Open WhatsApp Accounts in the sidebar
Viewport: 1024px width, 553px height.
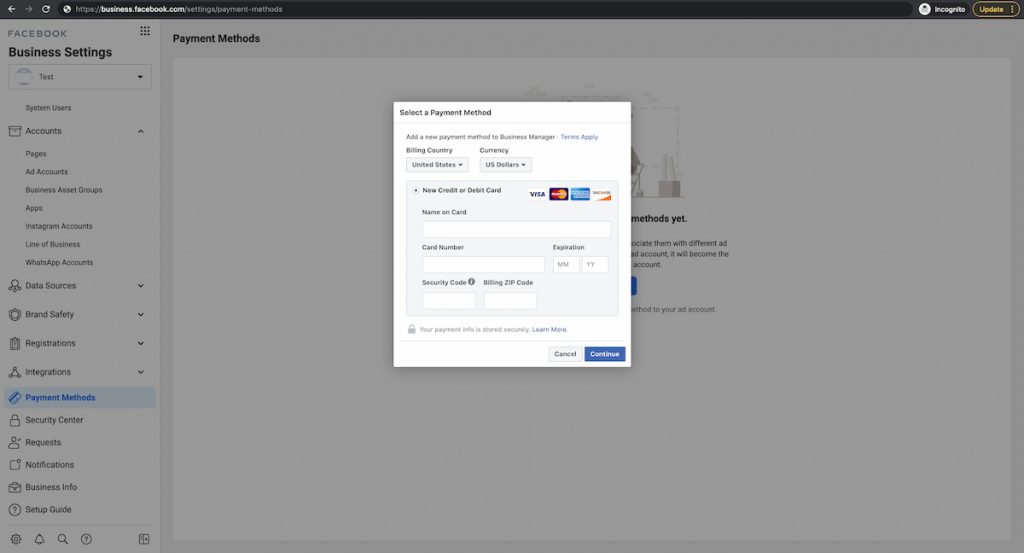(59, 262)
